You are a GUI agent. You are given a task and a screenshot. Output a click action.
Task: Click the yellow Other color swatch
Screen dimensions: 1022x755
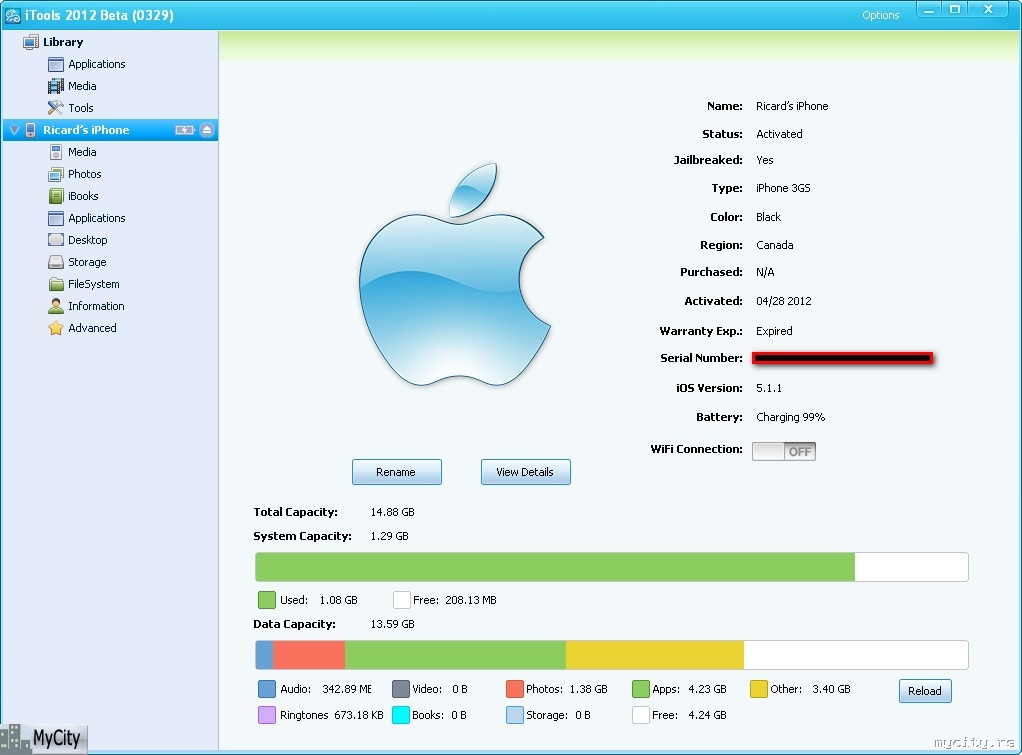pyautogui.click(x=759, y=689)
